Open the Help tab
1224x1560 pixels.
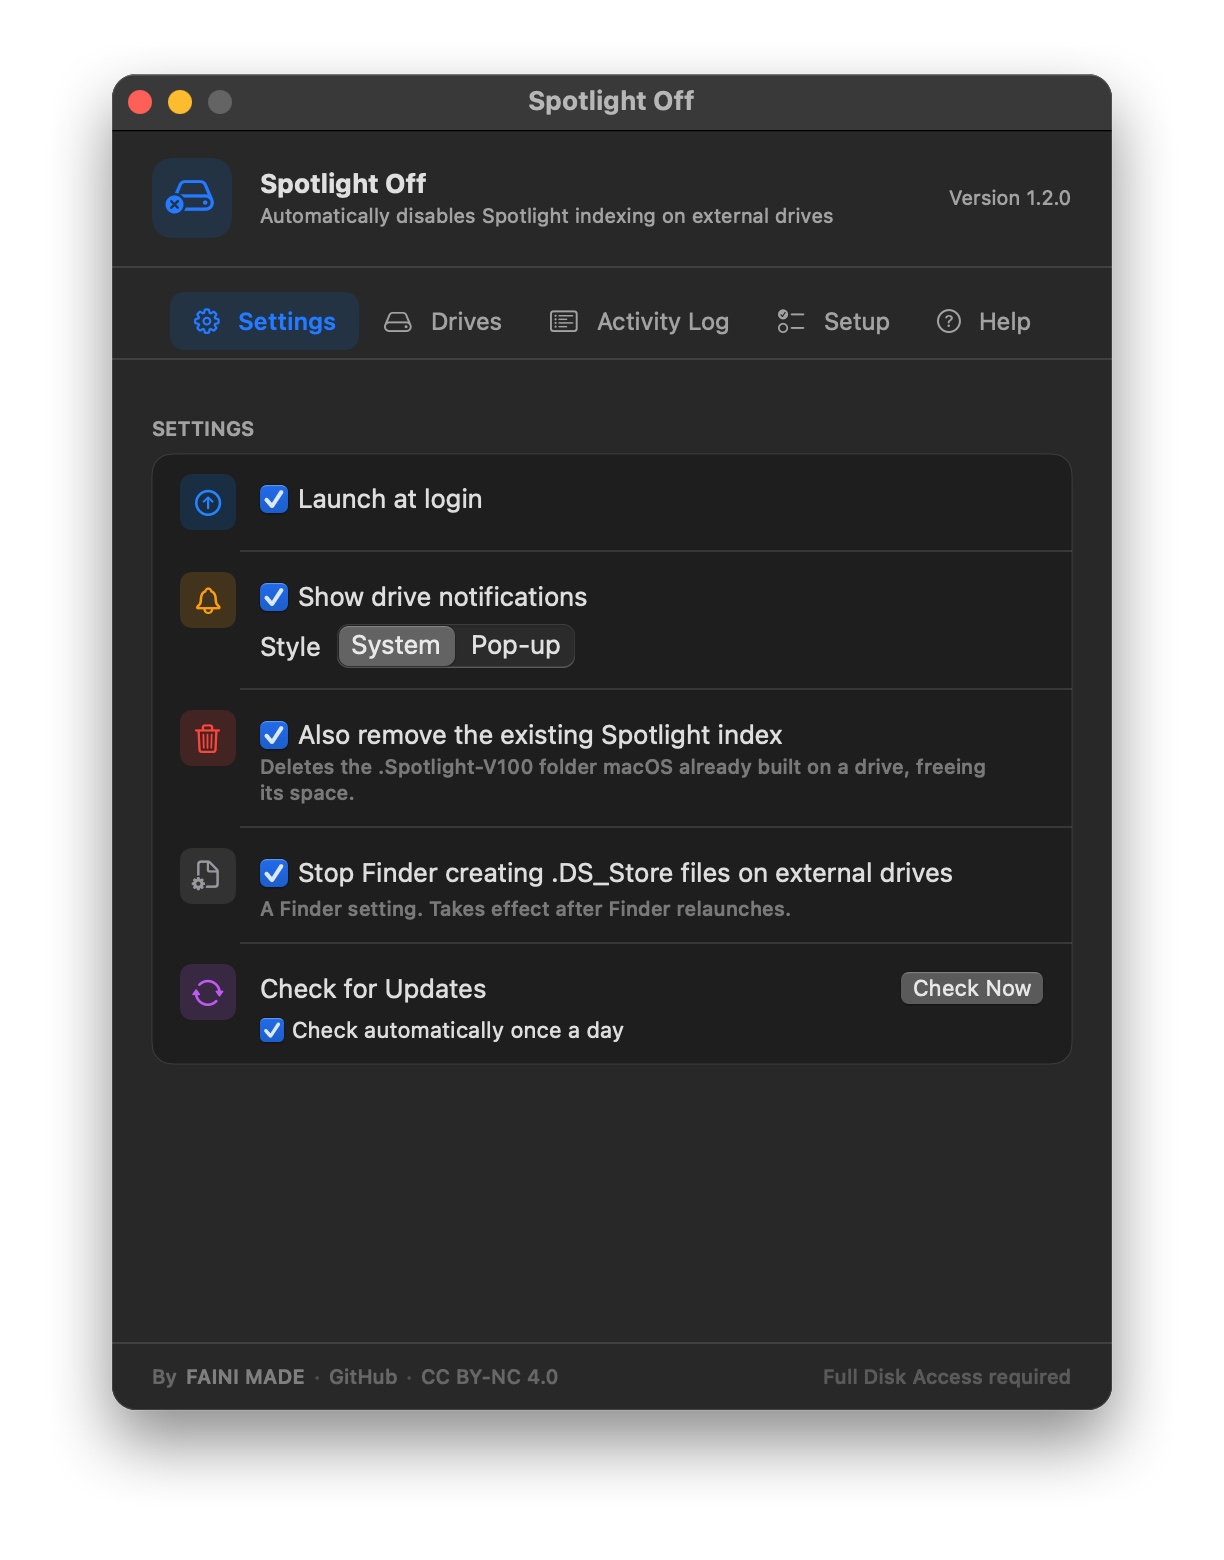coord(983,321)
